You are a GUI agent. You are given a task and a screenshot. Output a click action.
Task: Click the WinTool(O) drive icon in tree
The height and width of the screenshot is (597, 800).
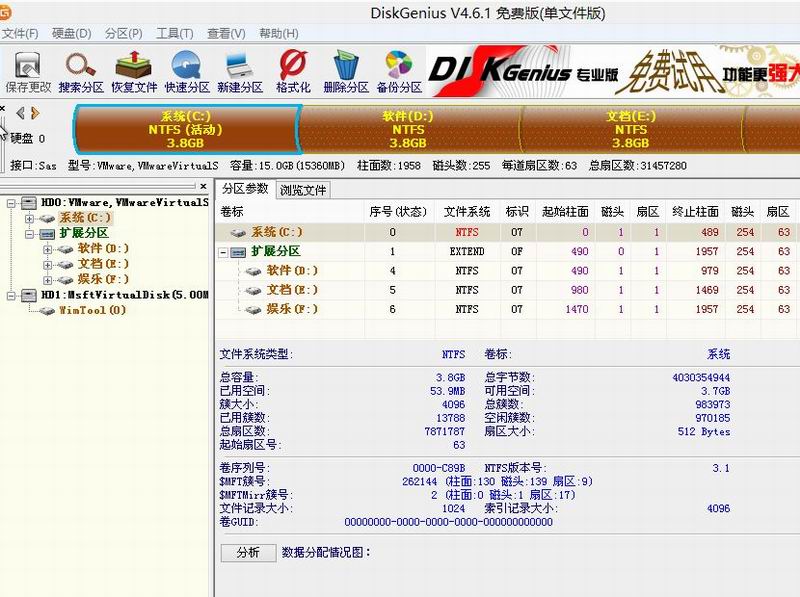[x=47, y=310]
